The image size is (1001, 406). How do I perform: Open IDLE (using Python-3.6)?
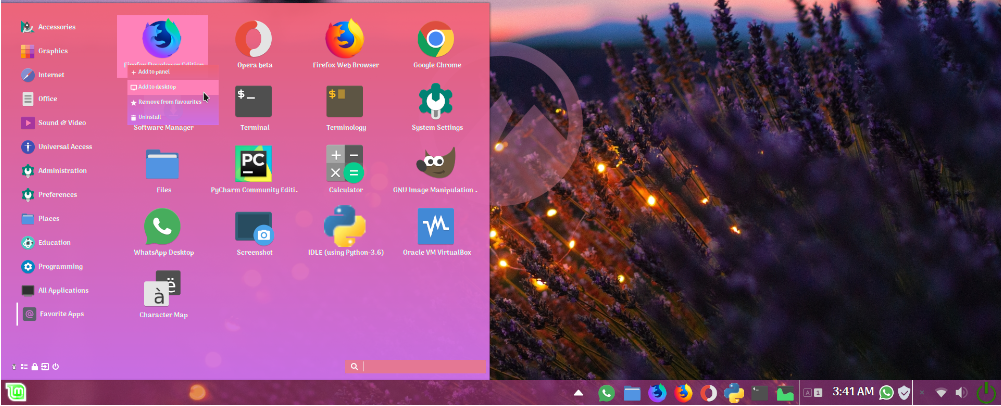[345, 232]
